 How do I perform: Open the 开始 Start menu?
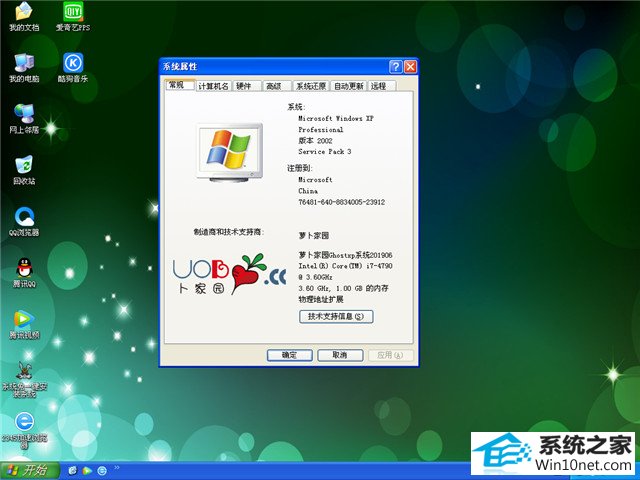(x=29, y=471)
